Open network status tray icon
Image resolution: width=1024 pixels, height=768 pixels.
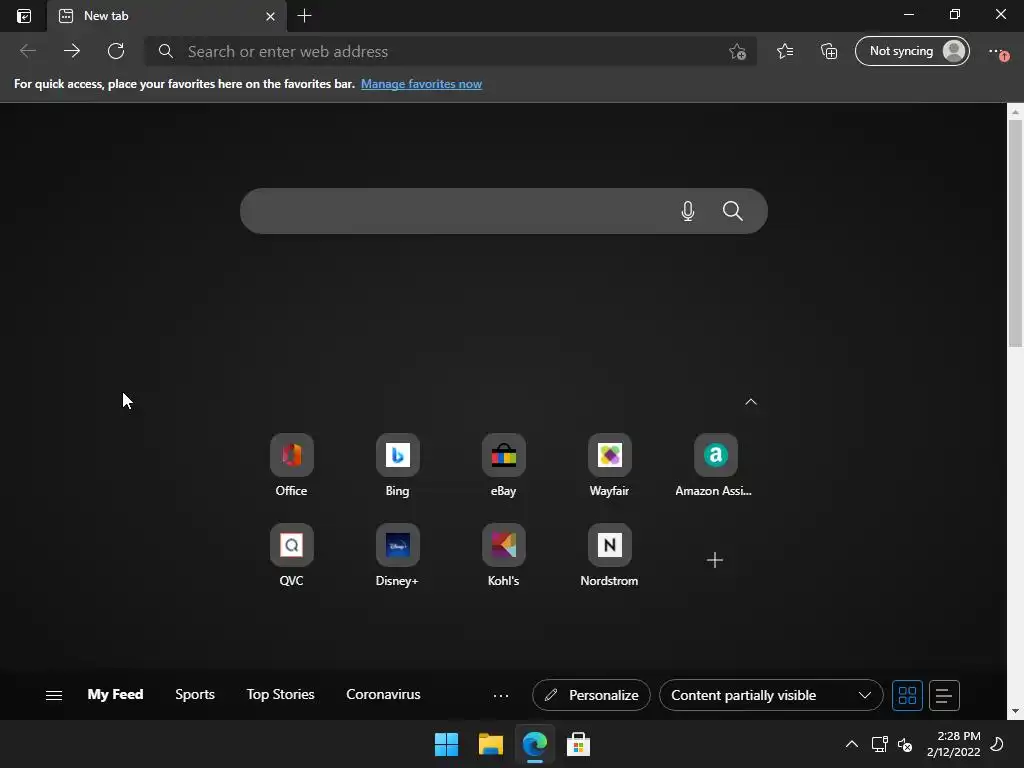click(879, 744)
